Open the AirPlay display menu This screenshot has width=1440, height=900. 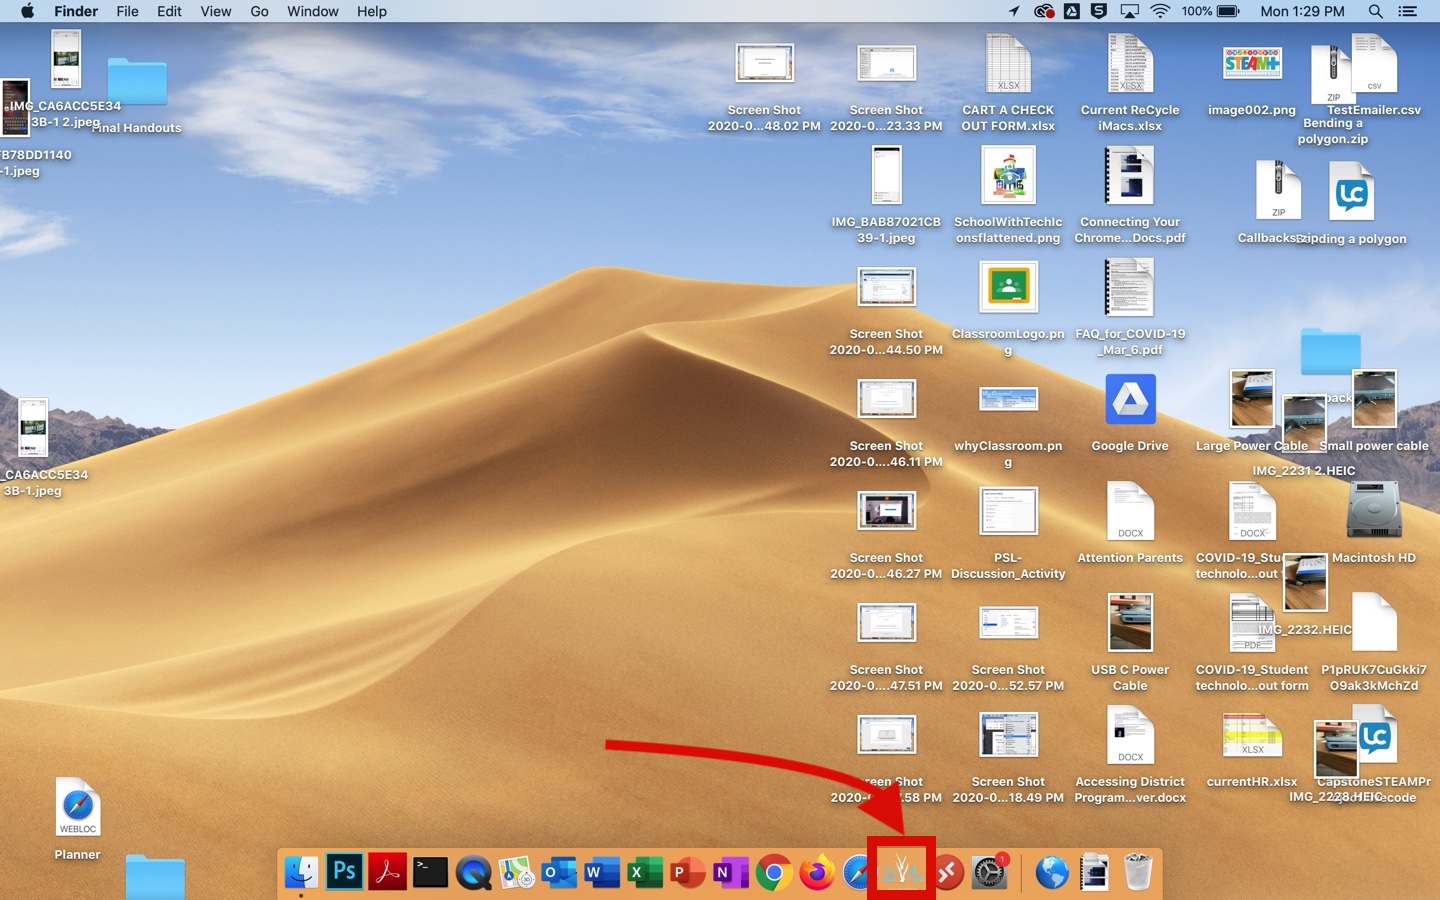[1129, 11]
